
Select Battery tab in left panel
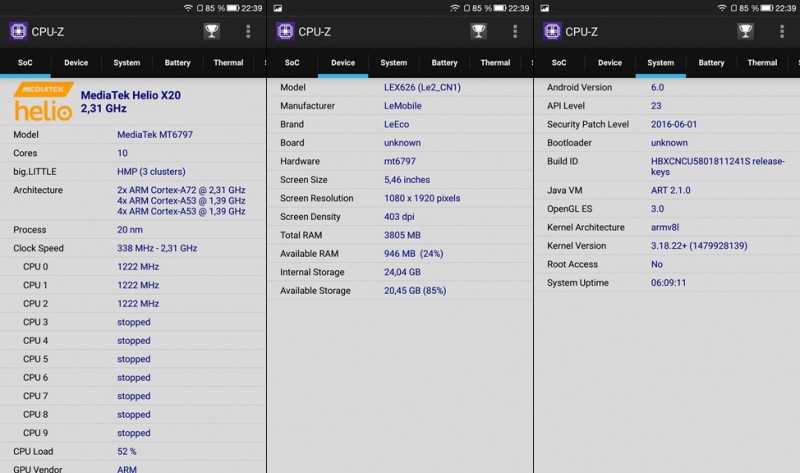click(178, 63)
